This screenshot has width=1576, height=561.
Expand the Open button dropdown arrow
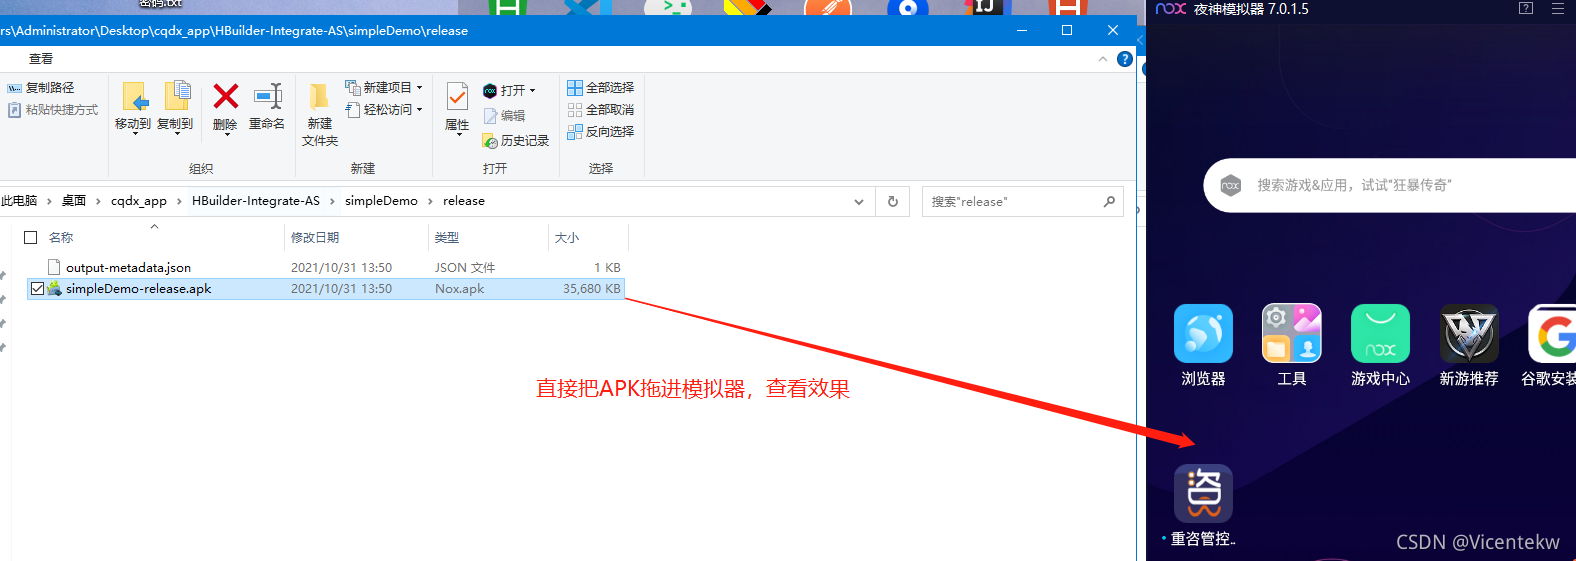tap(533, 91)
